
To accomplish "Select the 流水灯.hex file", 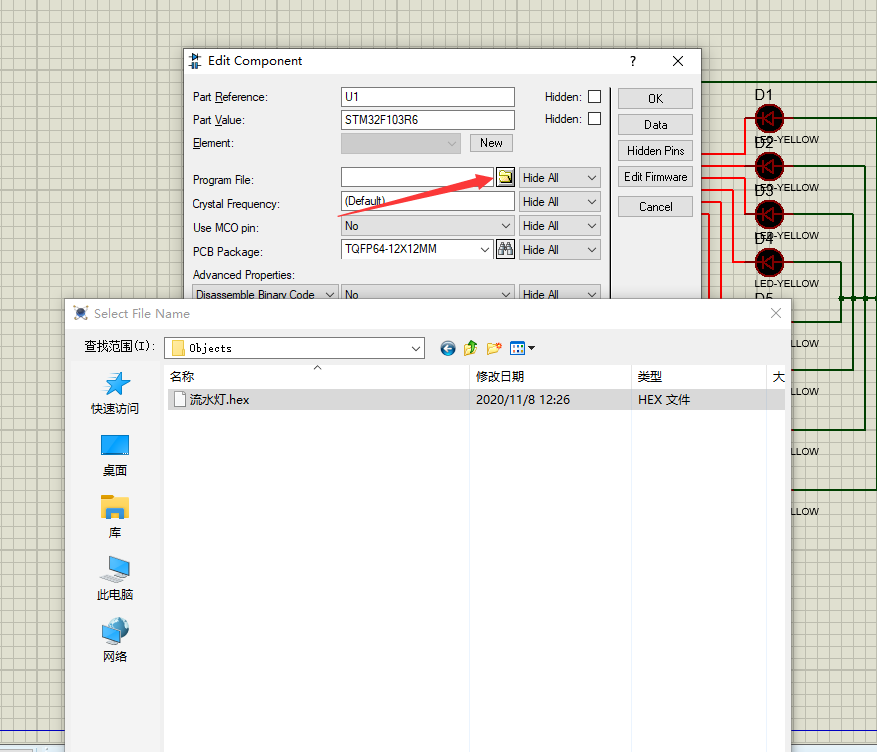I will point(219,400).
